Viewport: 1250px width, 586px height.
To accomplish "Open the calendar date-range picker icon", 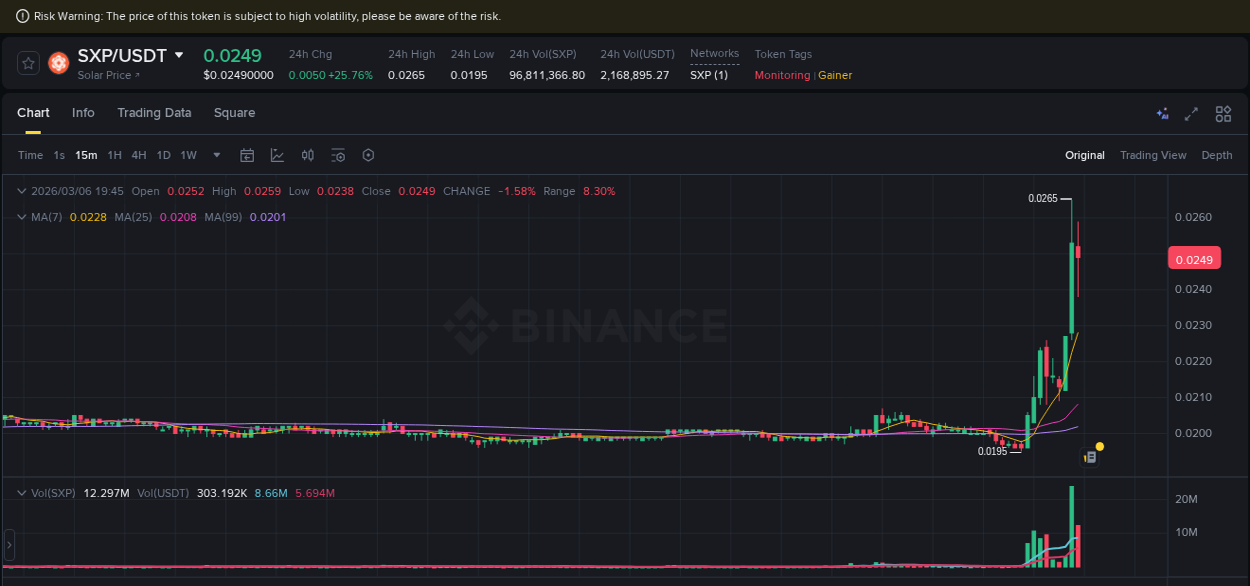I will tap(247, 155).
